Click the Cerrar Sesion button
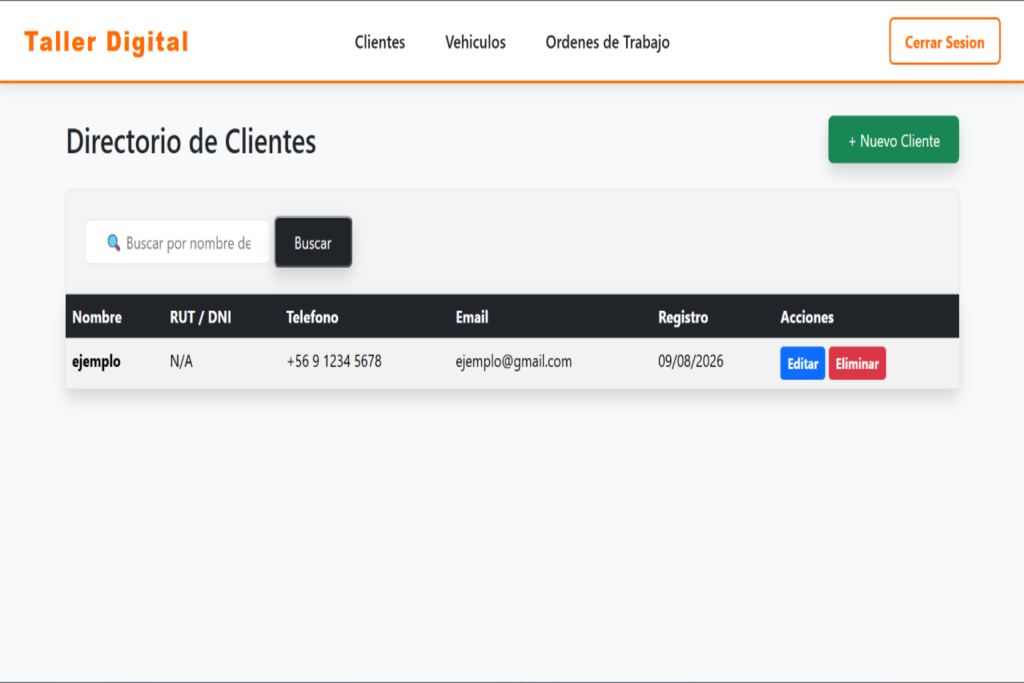This screenshot has height=683, width=1024. point(944,41)
